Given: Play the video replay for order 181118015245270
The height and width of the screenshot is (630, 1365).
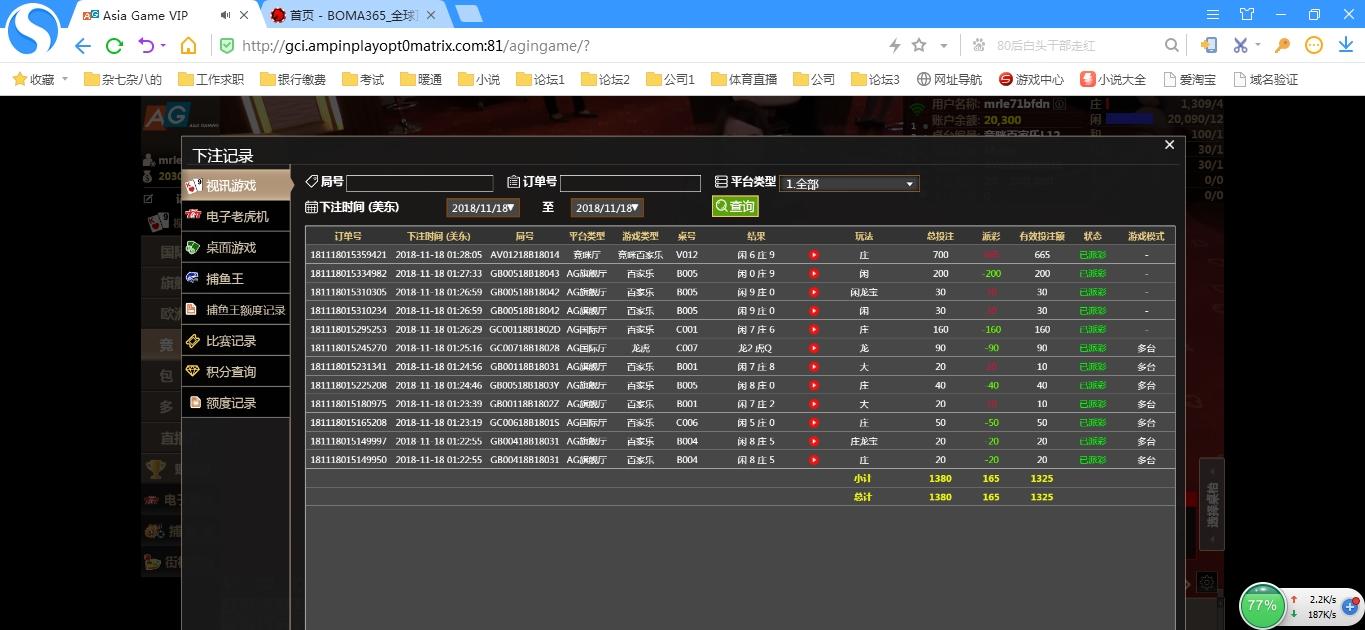Looking at the screenshot, I should (x=813, y=348).
